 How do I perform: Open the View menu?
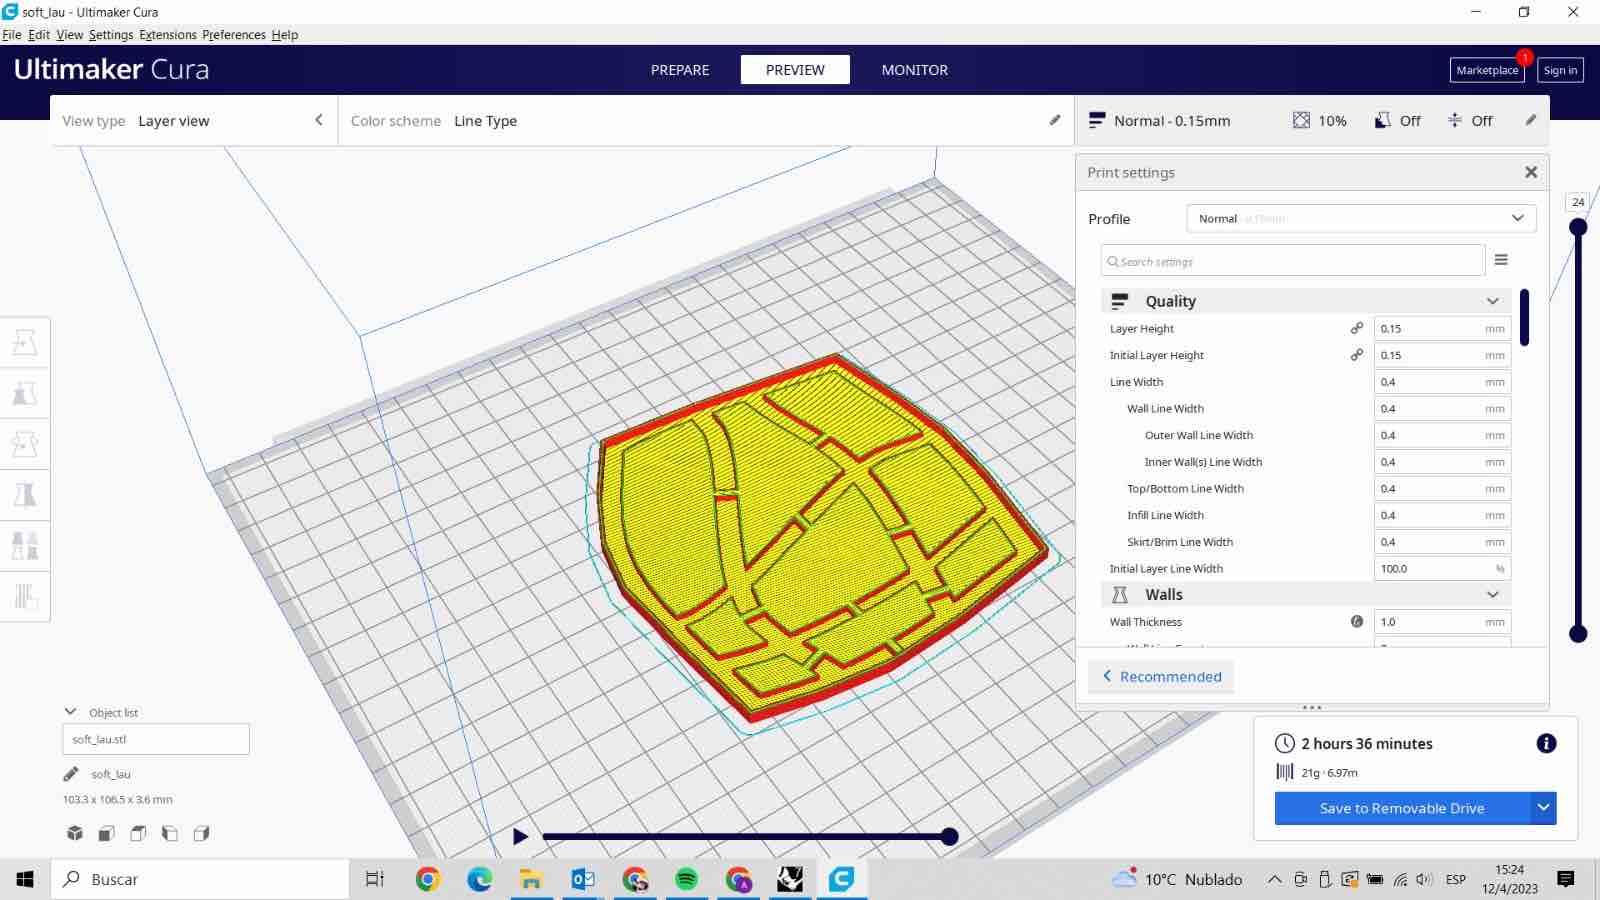point(70,34)
